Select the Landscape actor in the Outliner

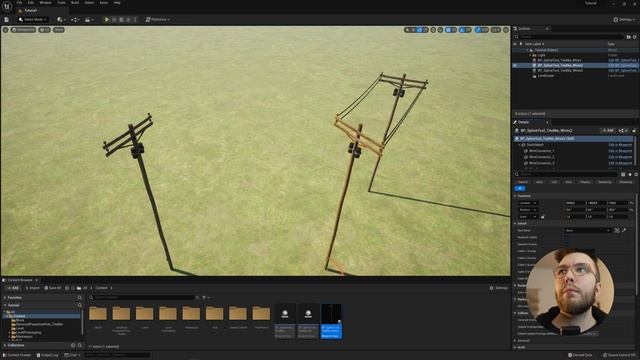click(546, 76)
